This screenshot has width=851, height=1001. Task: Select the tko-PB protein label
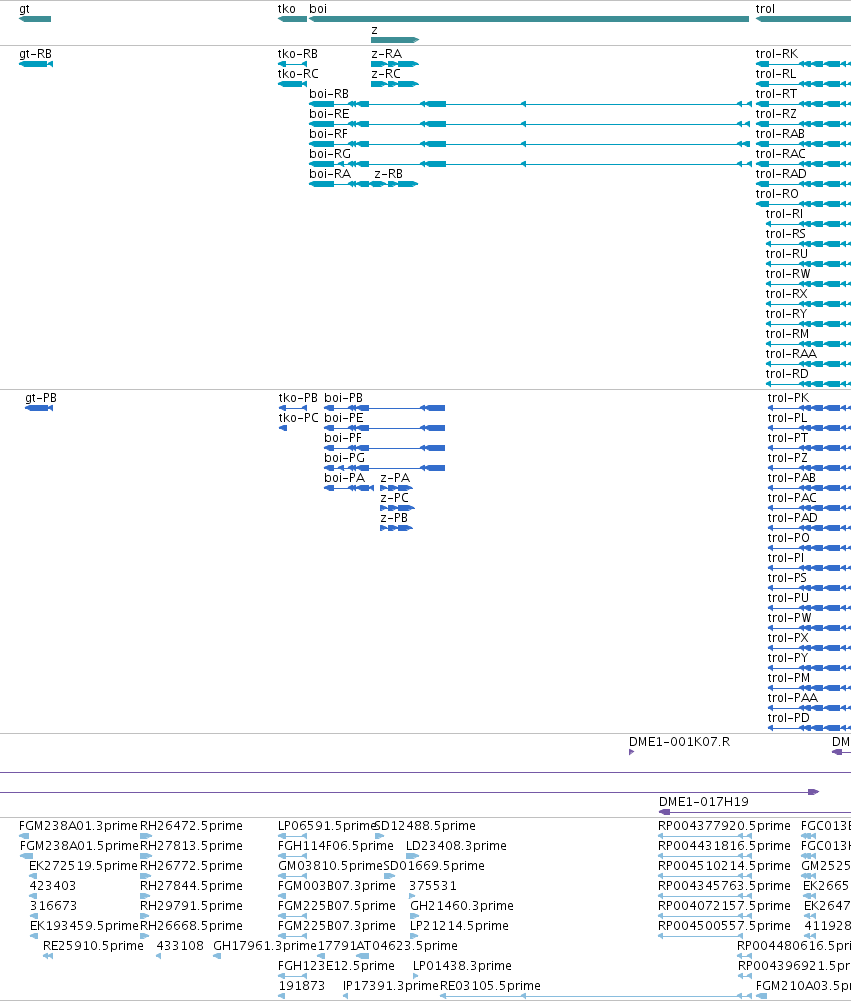click(x=298, y=398)
